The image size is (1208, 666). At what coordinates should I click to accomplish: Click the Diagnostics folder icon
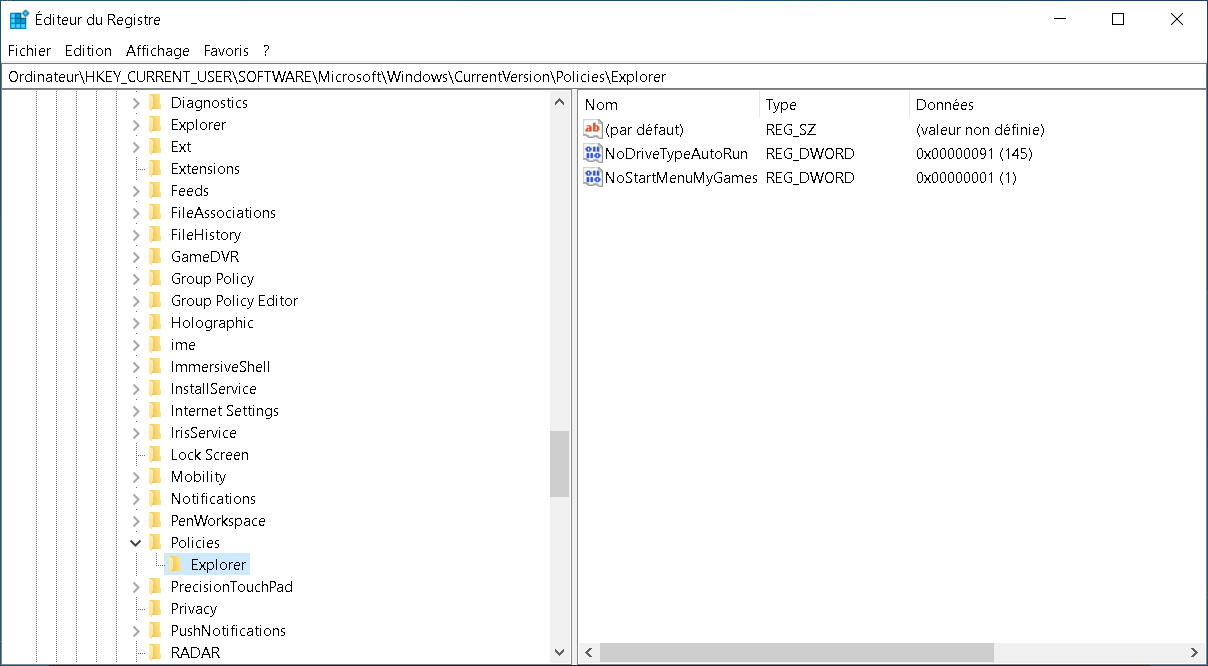[155, 103]
